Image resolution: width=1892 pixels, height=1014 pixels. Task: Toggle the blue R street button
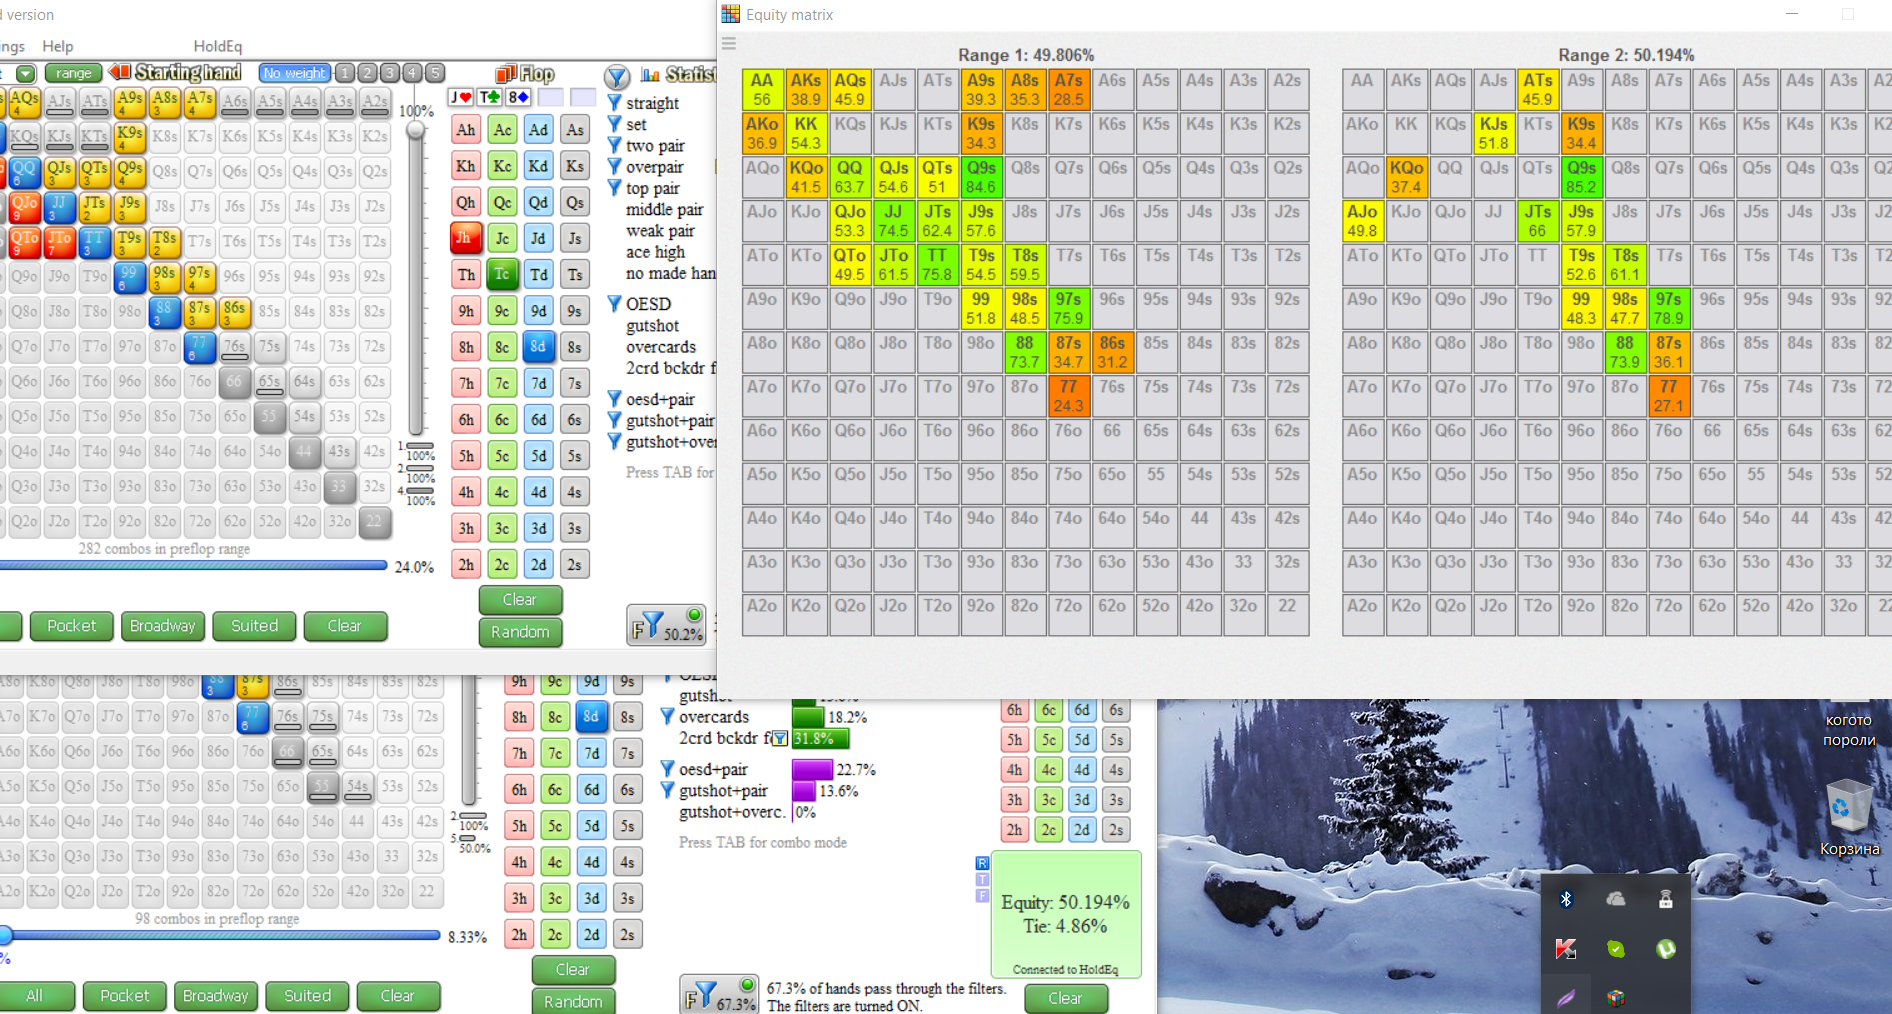click(982, 863)
